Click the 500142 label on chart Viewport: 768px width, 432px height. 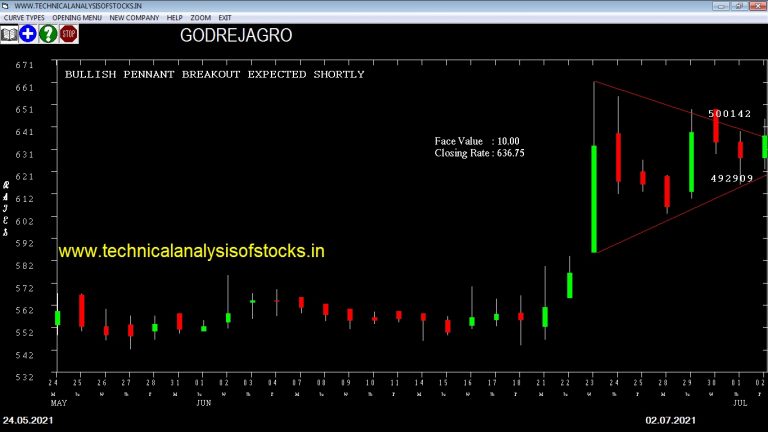click(x=729, y=114)
